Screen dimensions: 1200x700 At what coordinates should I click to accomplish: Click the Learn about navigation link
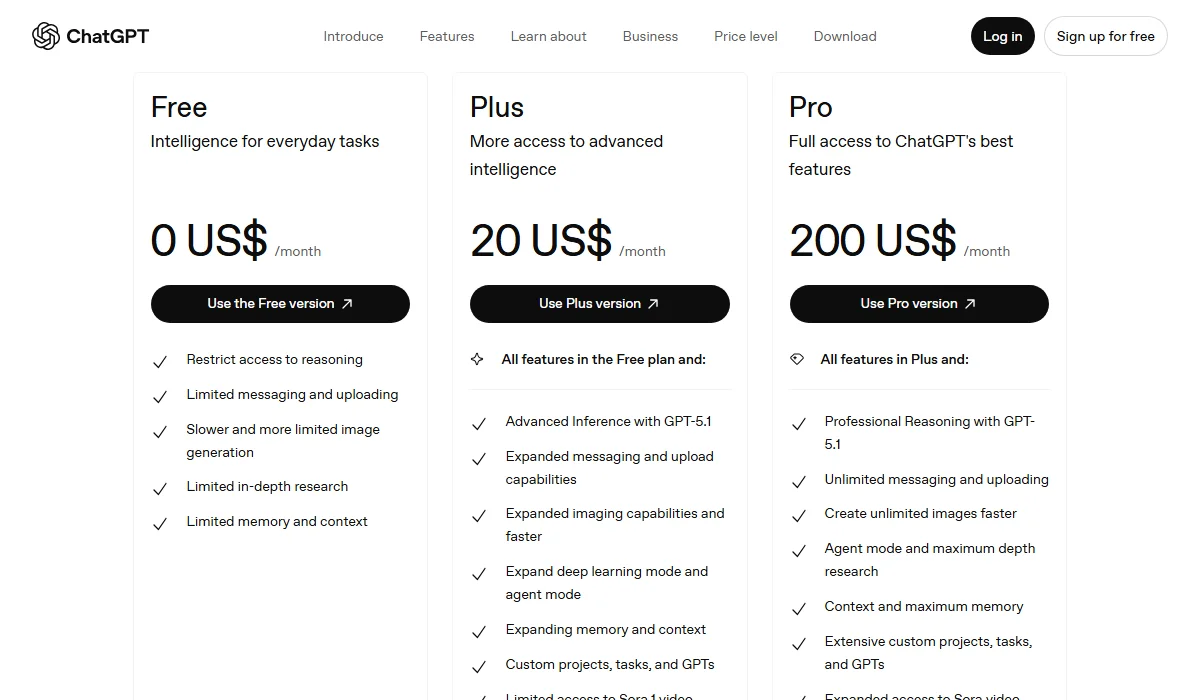coord(548,36)
